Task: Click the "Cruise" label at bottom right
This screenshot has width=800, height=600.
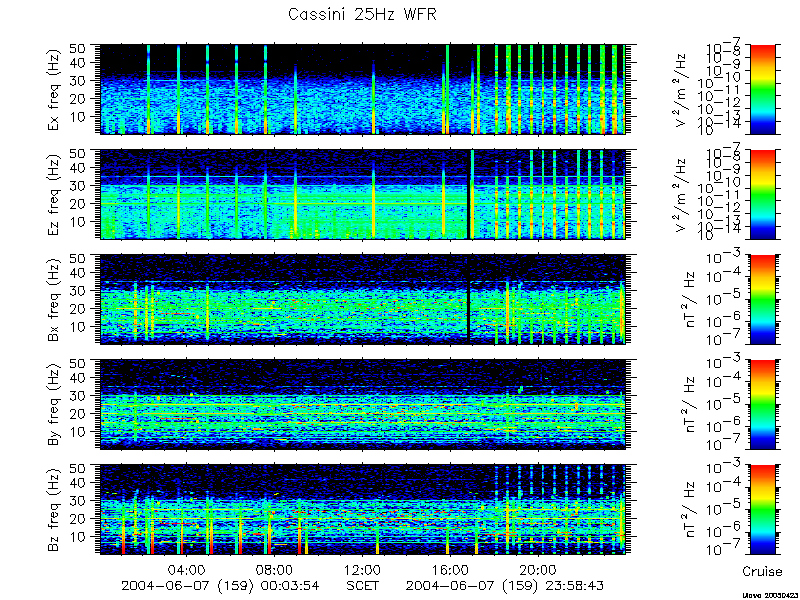Action: 762,571
